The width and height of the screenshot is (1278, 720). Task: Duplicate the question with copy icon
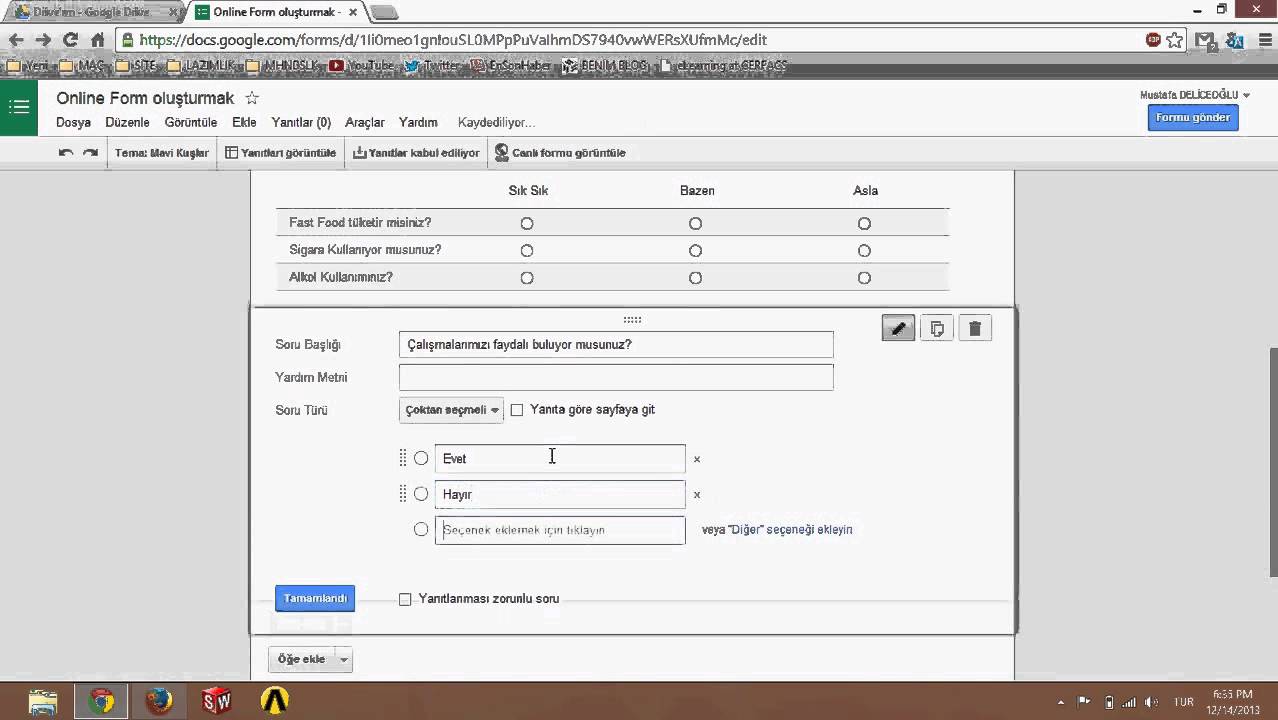point(937,328)
